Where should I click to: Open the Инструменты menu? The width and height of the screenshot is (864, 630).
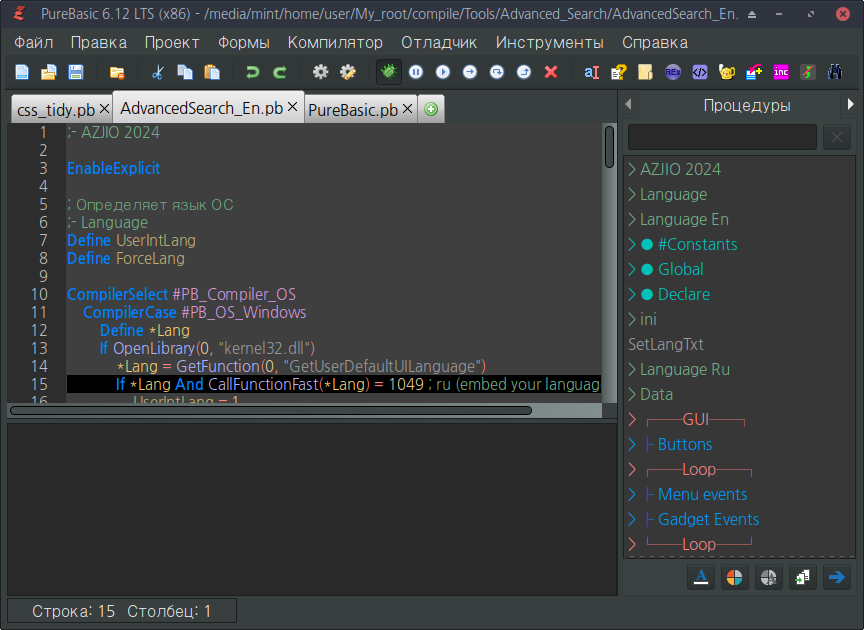point(549,42)
